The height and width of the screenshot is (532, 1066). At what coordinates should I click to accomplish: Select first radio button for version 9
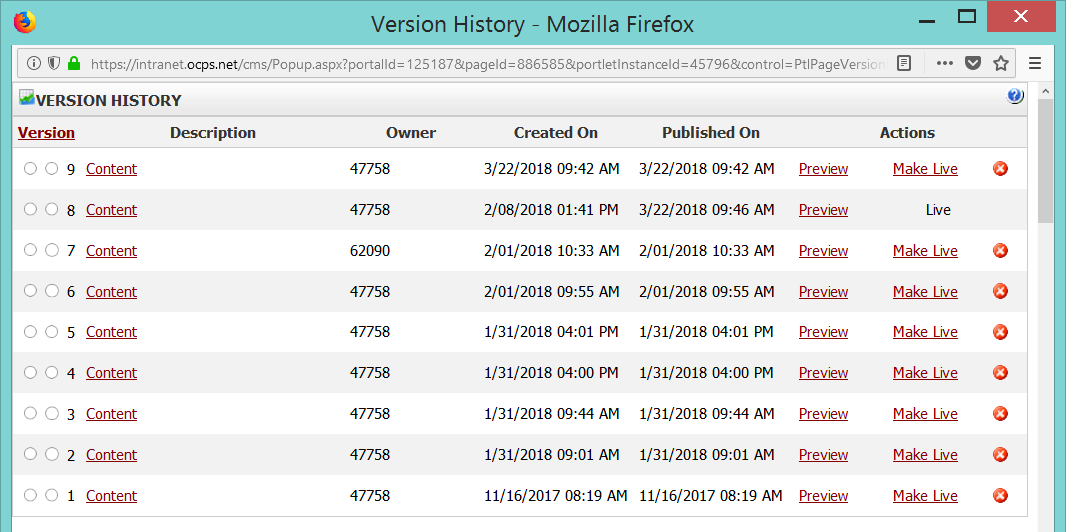point(31,169)
